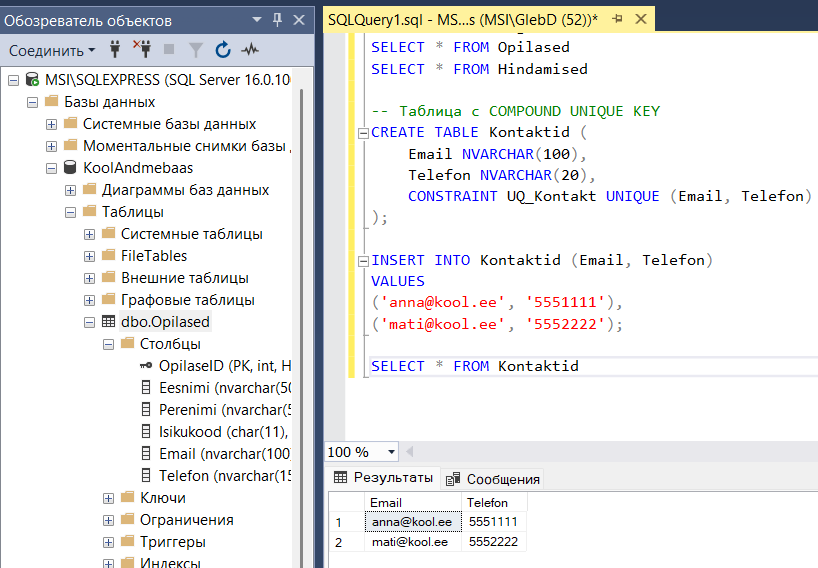The height and width of the screenshot is (568, 818).
Task: Click the disconnect plug icon with red X
Action: click(x=142, y=49)
